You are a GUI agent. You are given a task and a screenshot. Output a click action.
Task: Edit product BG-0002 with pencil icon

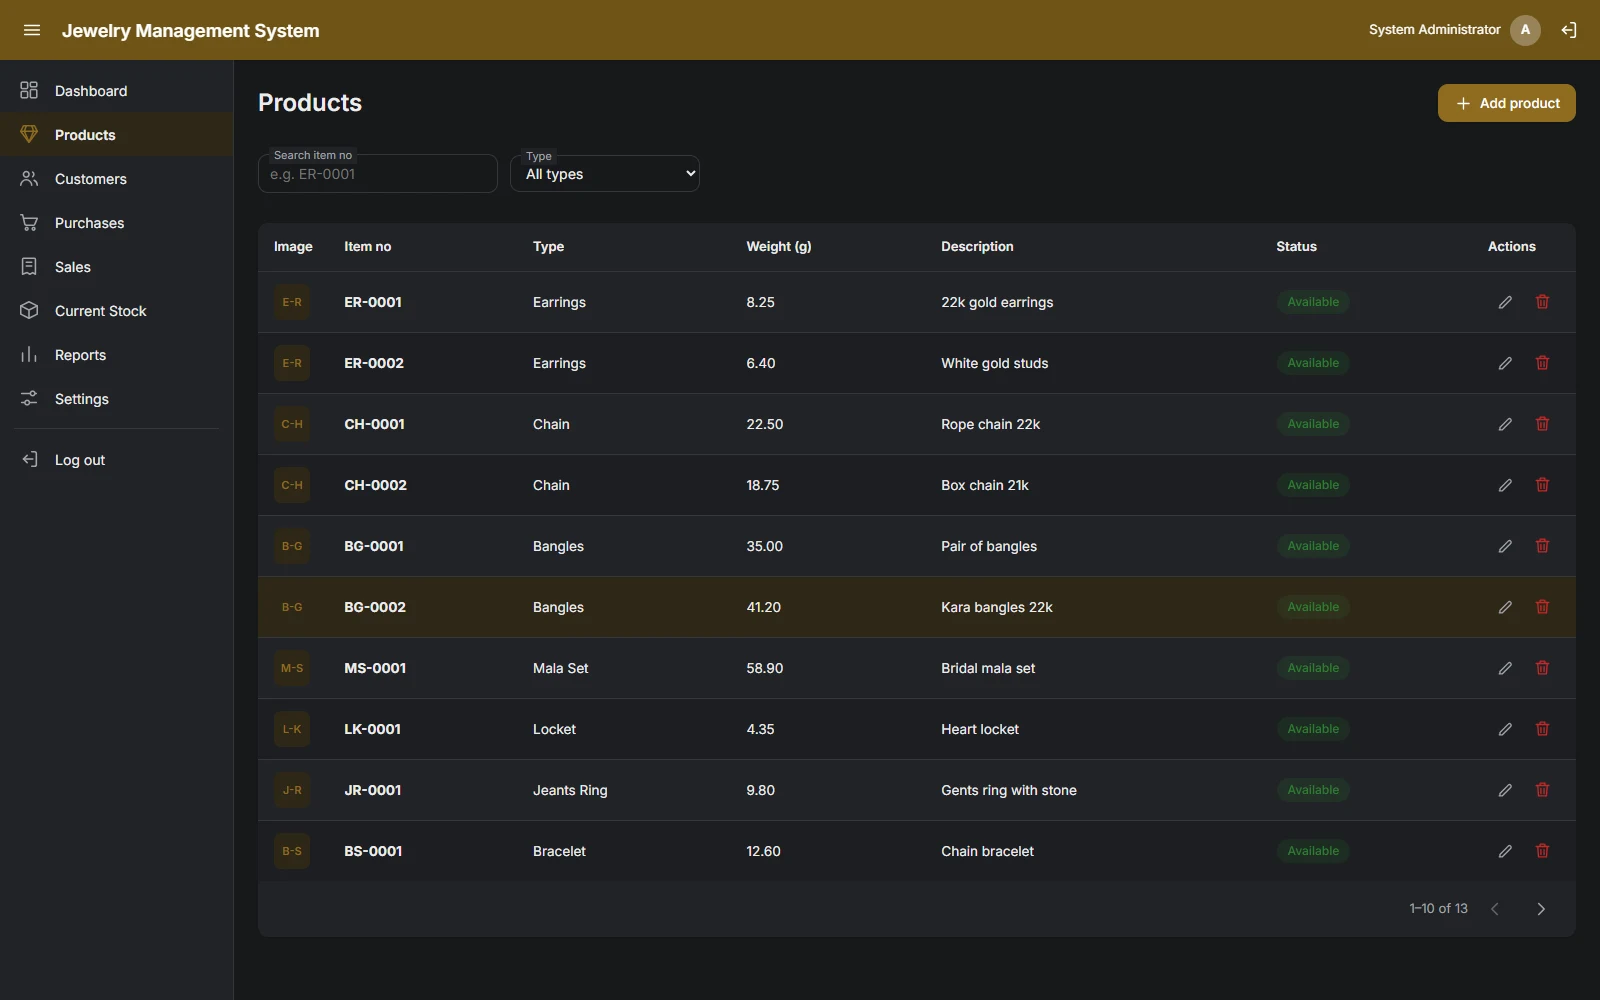click(1505, 607)
